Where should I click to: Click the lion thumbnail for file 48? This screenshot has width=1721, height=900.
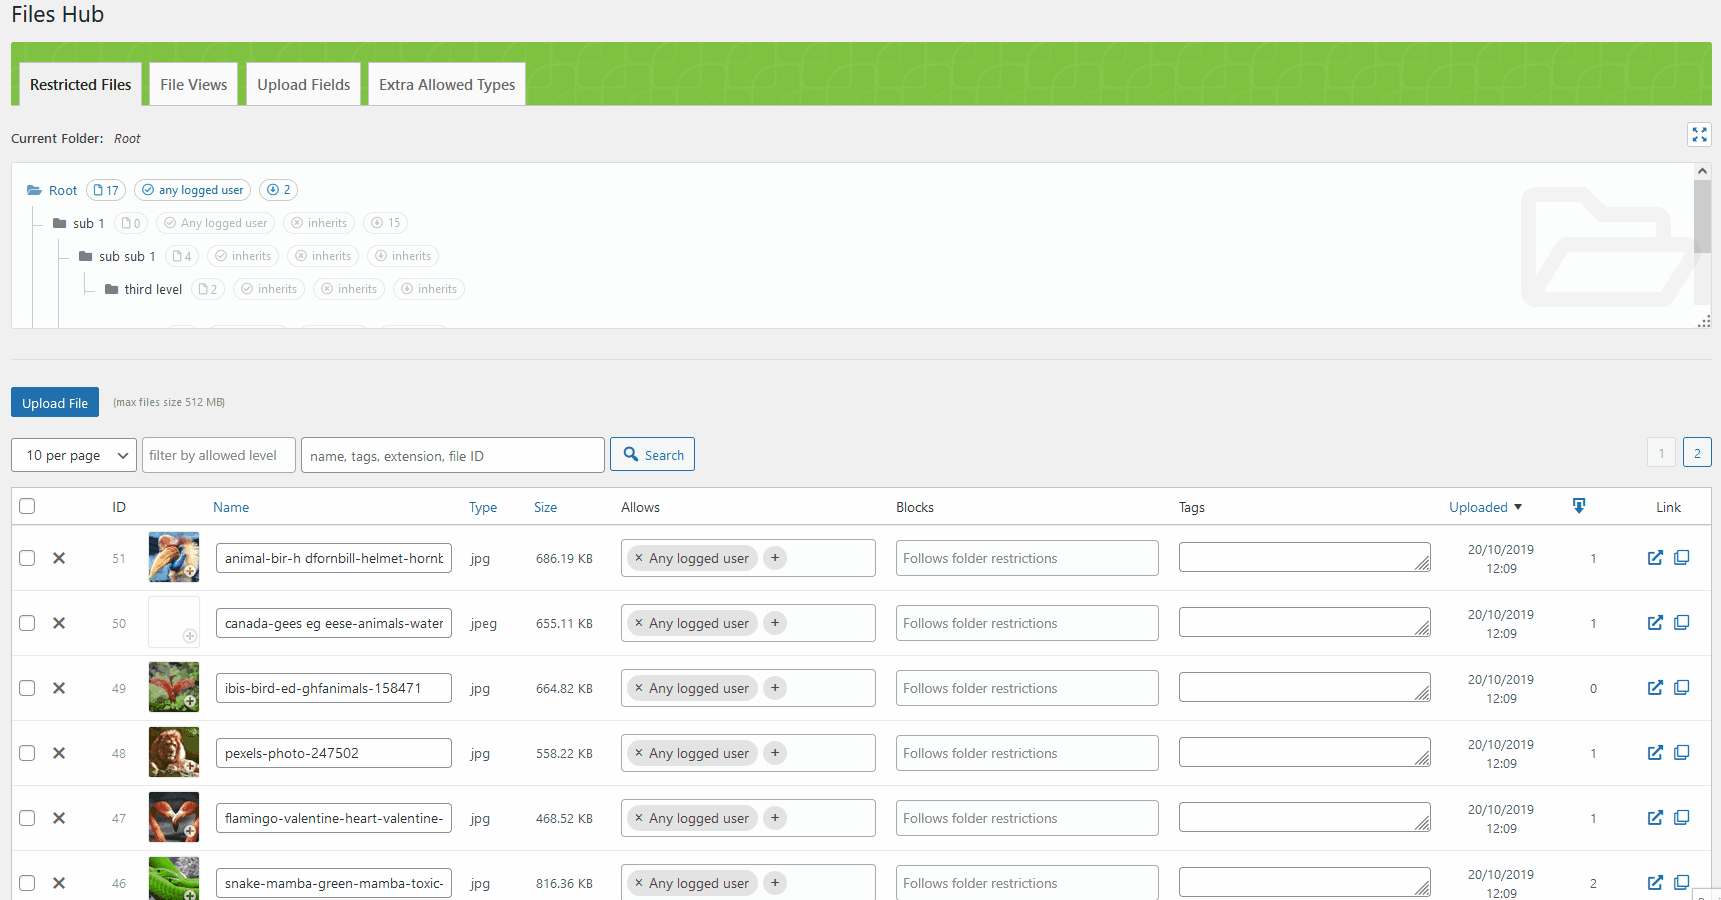coord(173,752)
